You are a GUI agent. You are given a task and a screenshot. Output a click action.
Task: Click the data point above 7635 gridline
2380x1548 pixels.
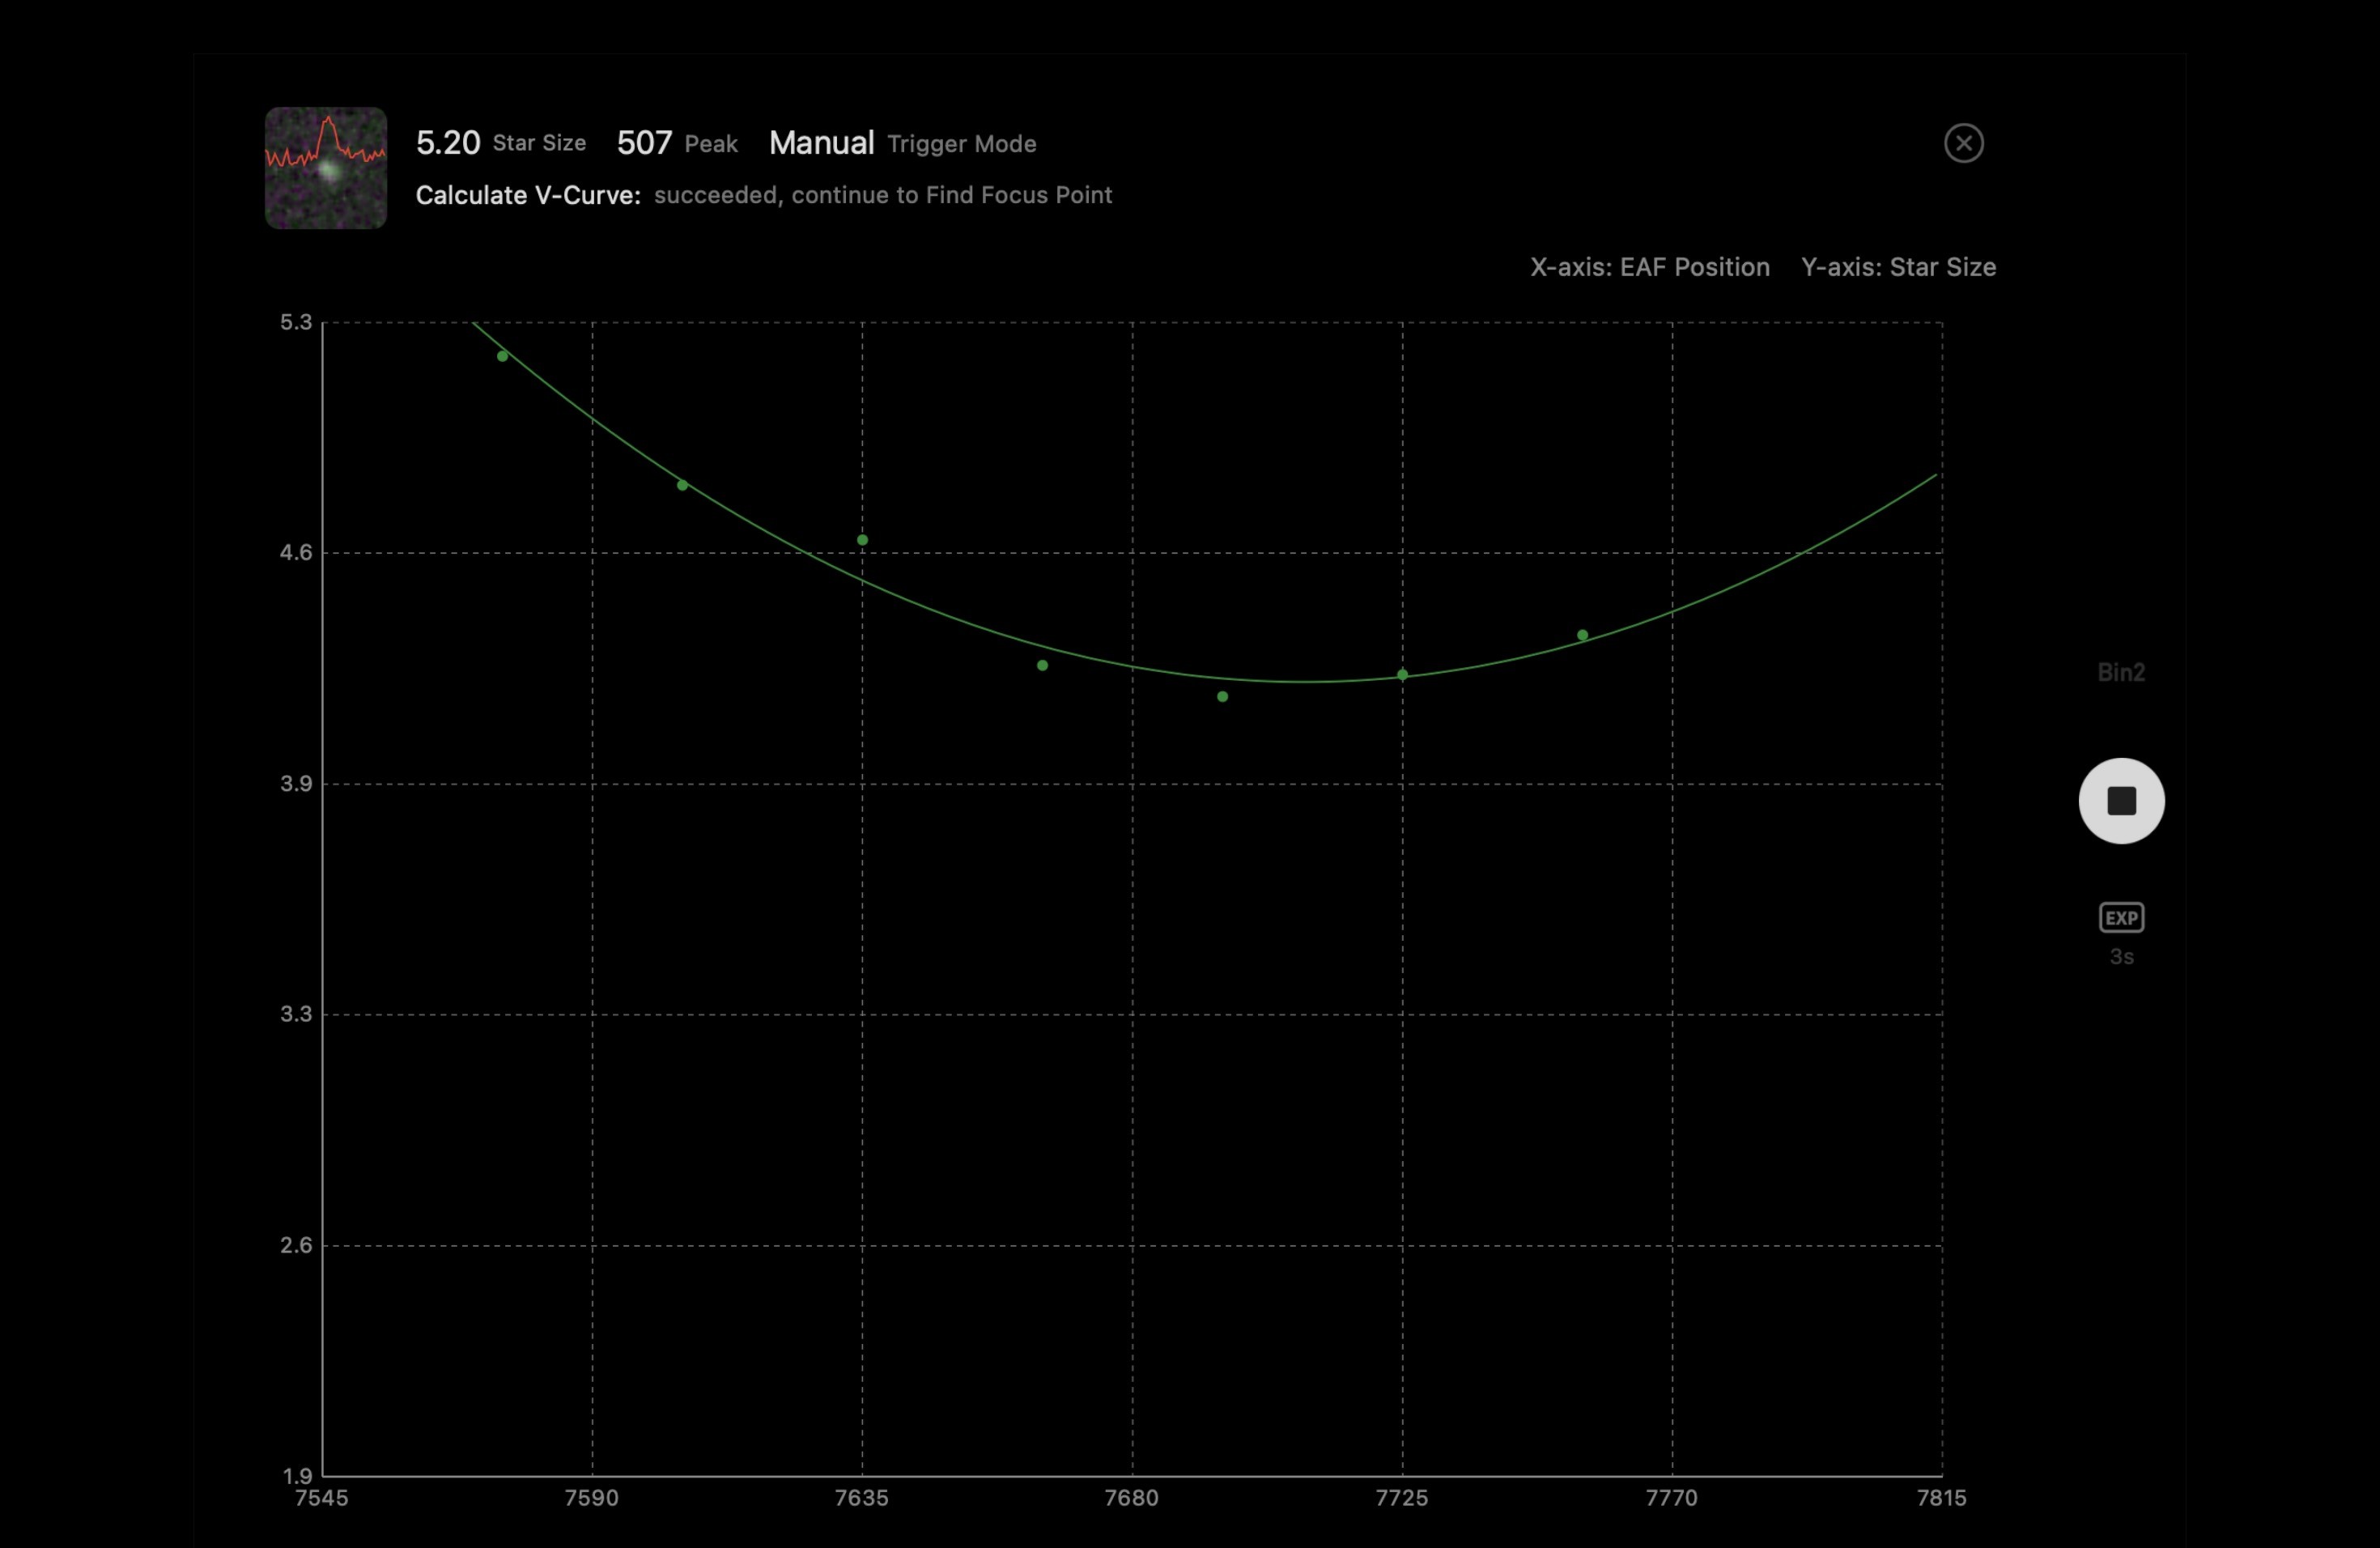point(862,540)
